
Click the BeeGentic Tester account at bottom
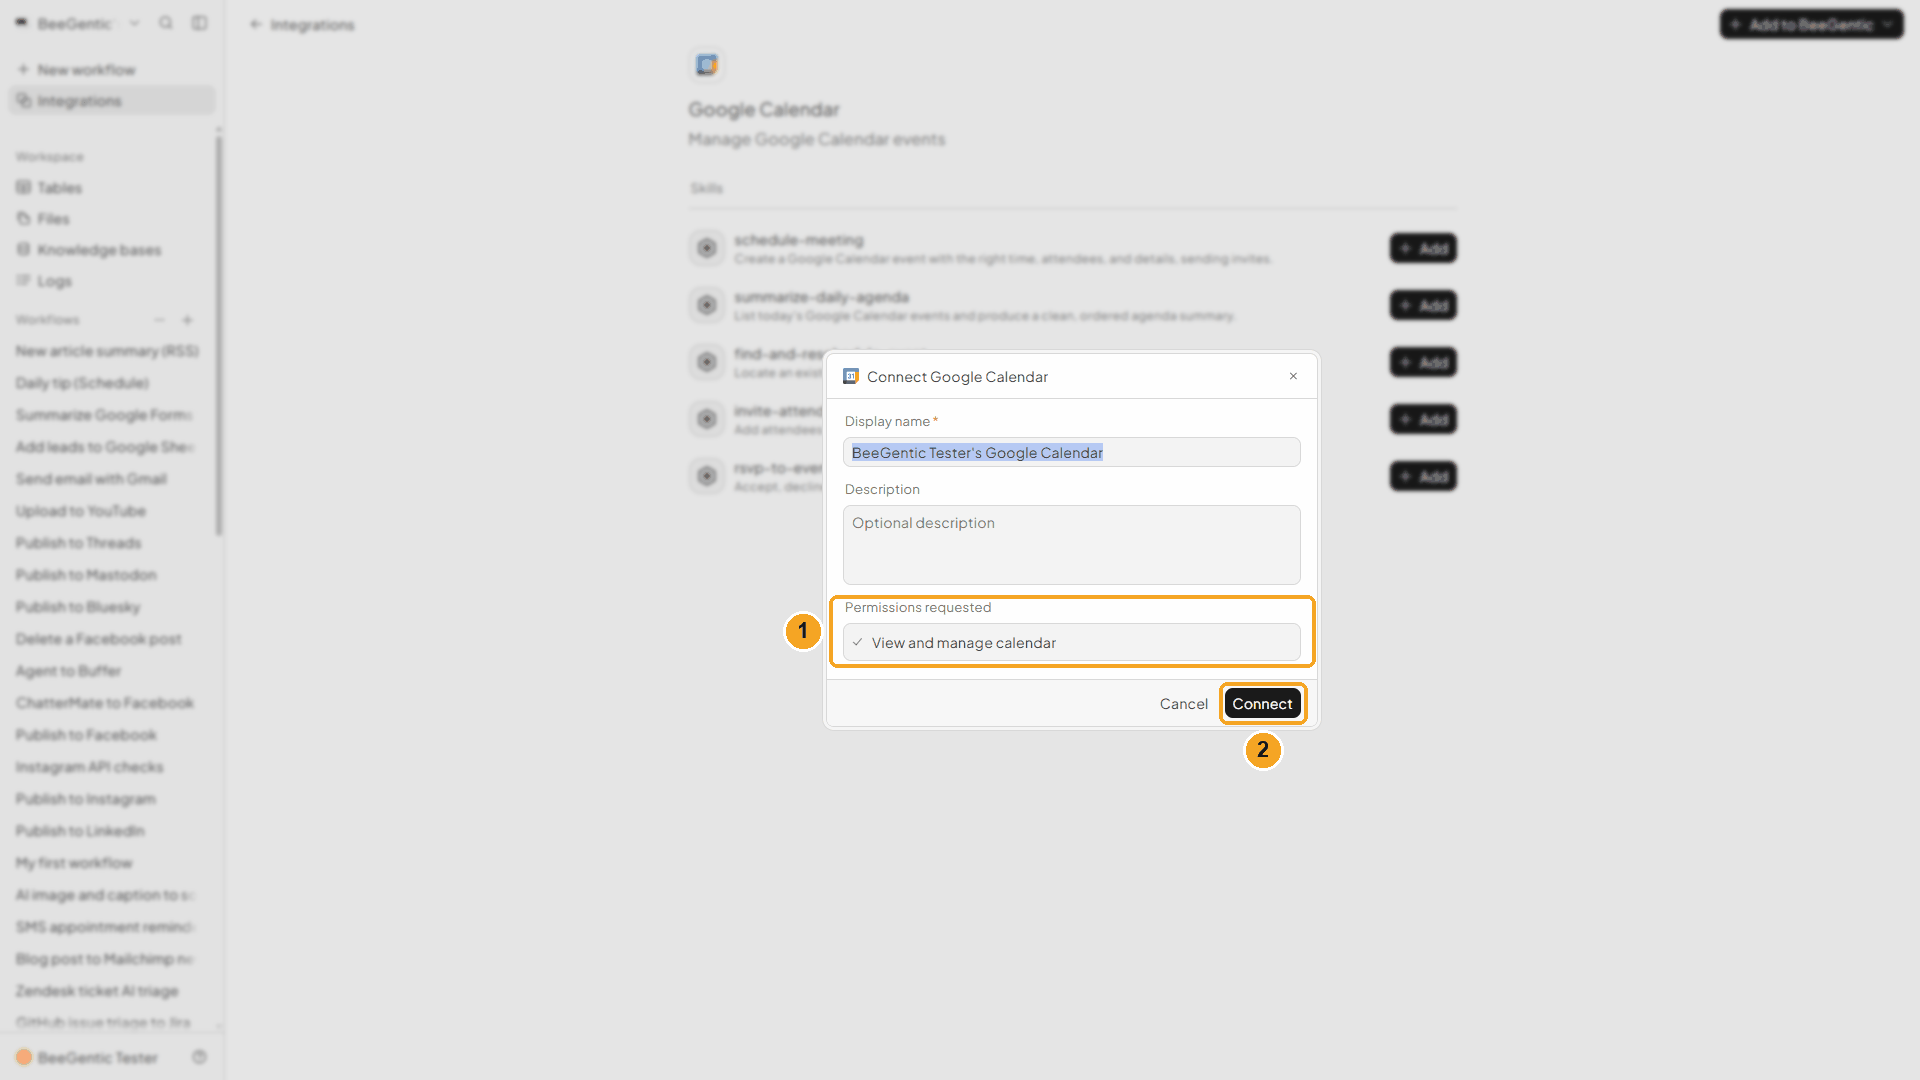pyautogui.click(x=88, y=1057)
